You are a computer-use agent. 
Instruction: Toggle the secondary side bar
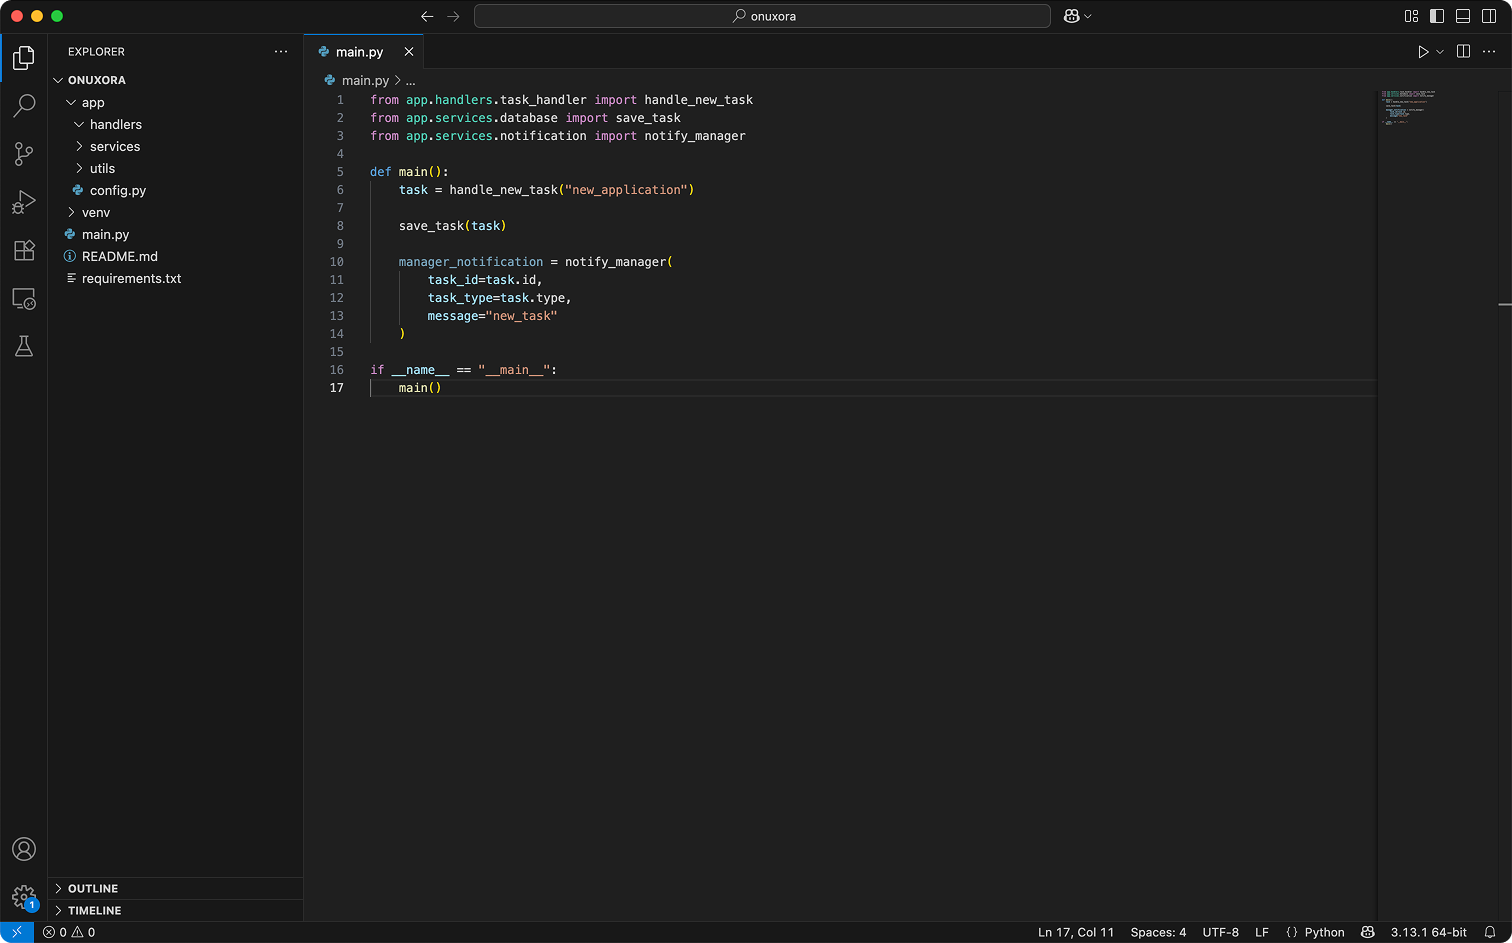(x=1489, y=16)
